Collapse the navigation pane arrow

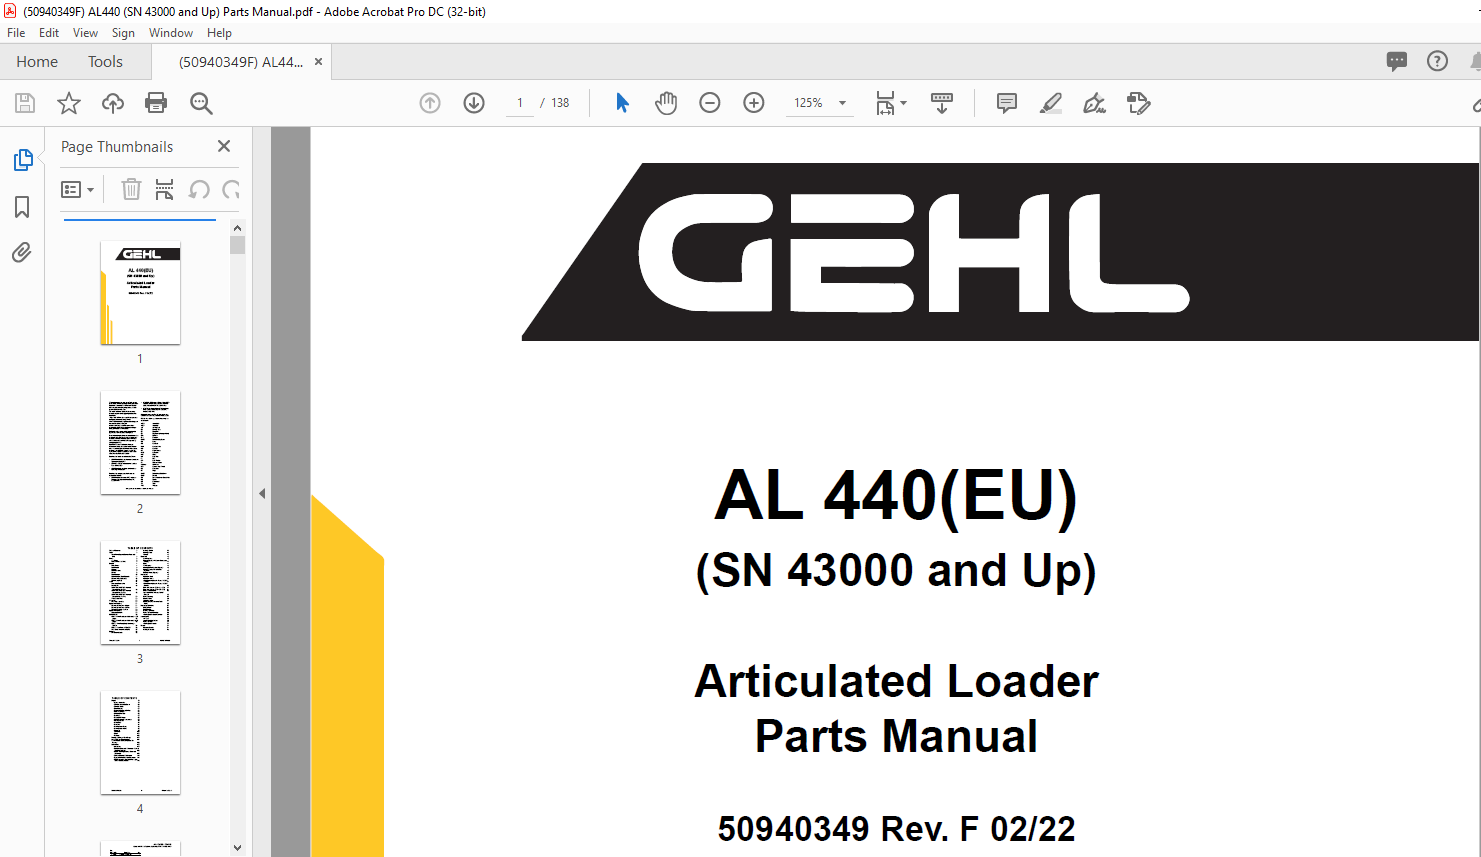click(262, 493)
